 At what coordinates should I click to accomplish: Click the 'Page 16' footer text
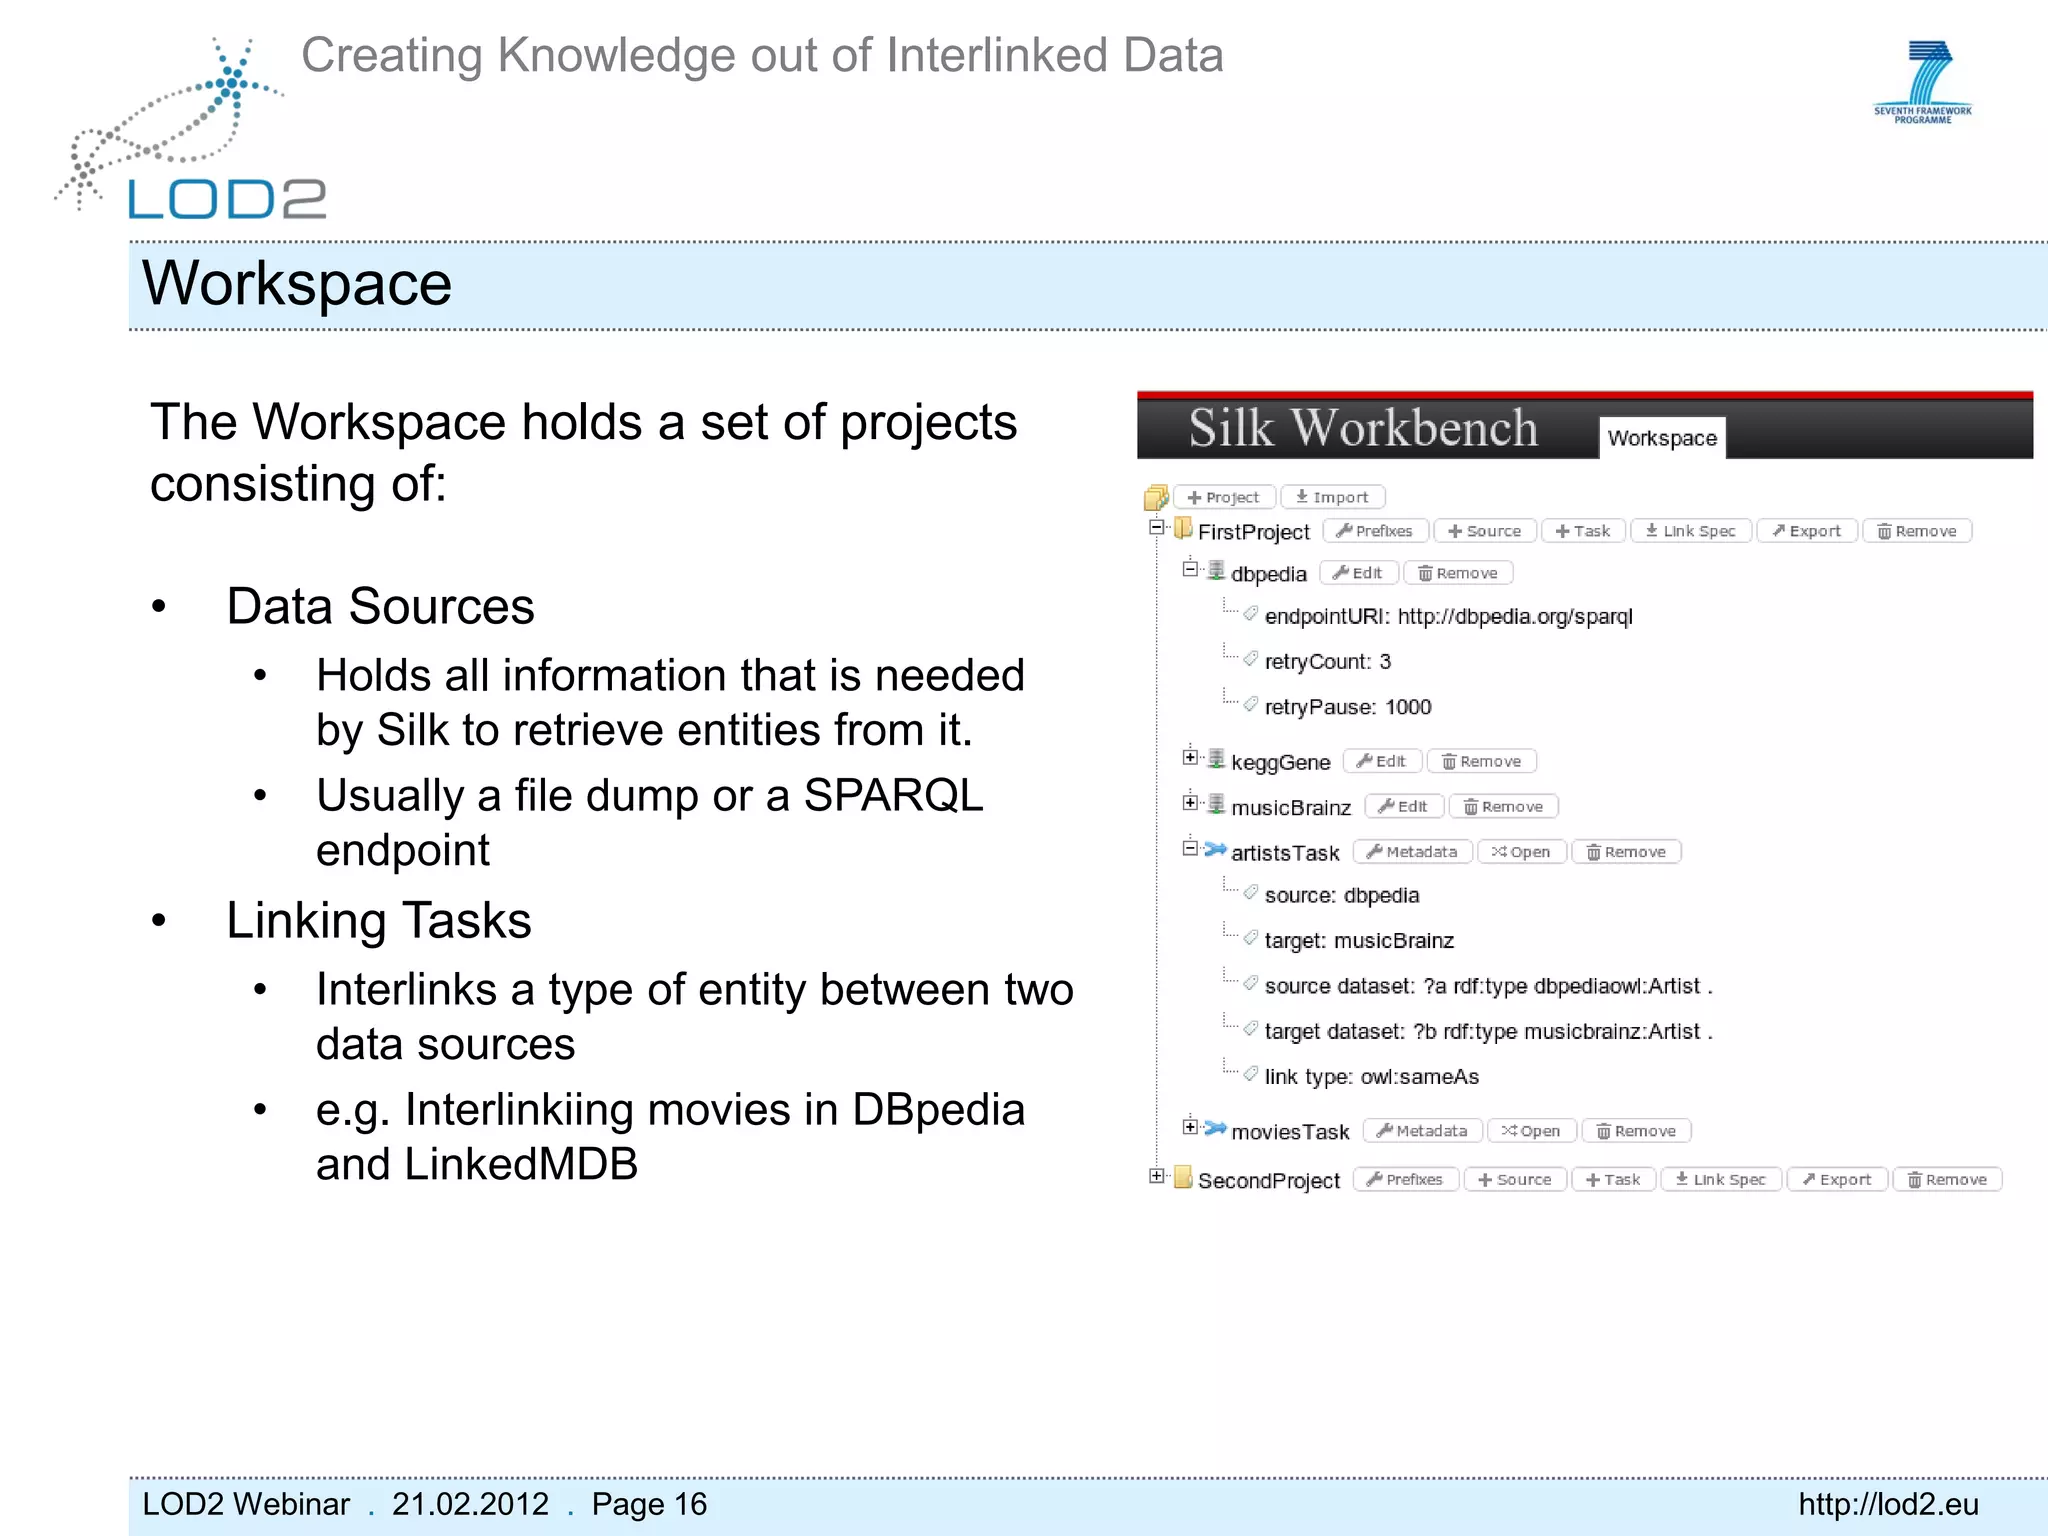coord(649,1504)
